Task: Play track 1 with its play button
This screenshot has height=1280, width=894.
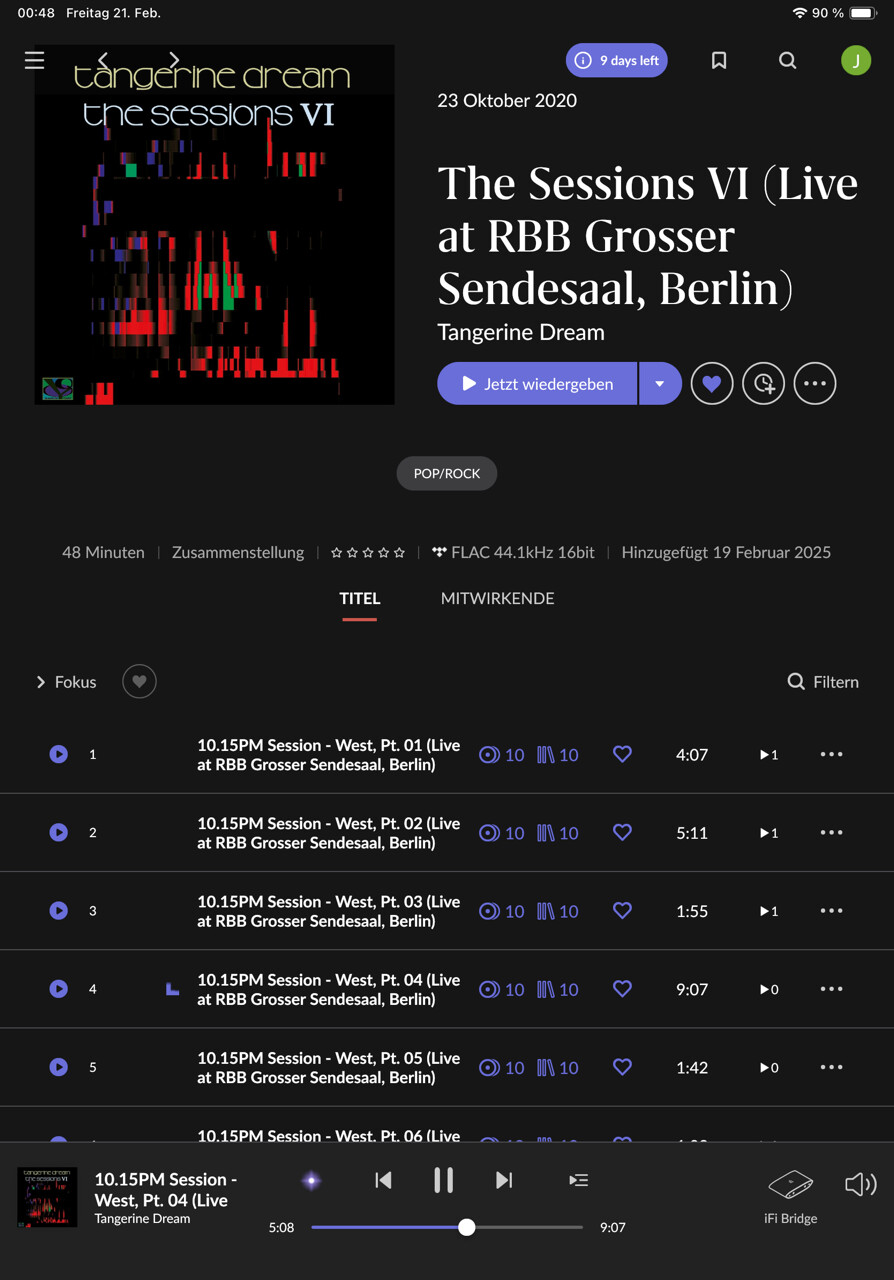Action: click(x=59, y=754)
